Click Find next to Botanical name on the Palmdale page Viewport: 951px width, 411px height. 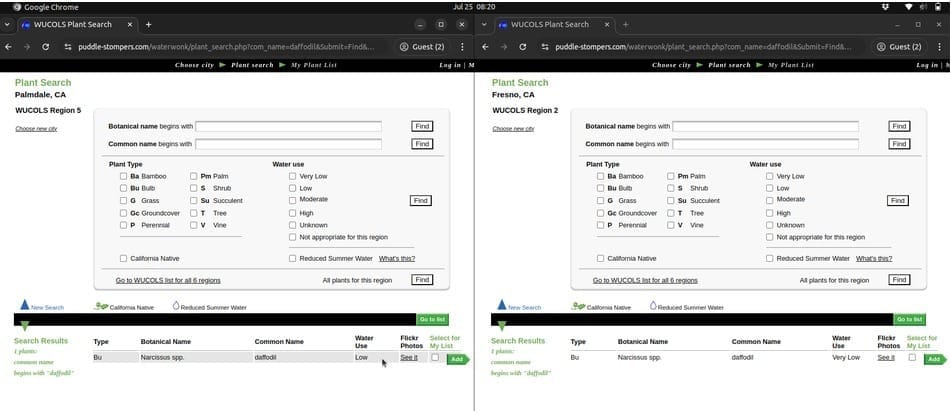click(422, 126)
